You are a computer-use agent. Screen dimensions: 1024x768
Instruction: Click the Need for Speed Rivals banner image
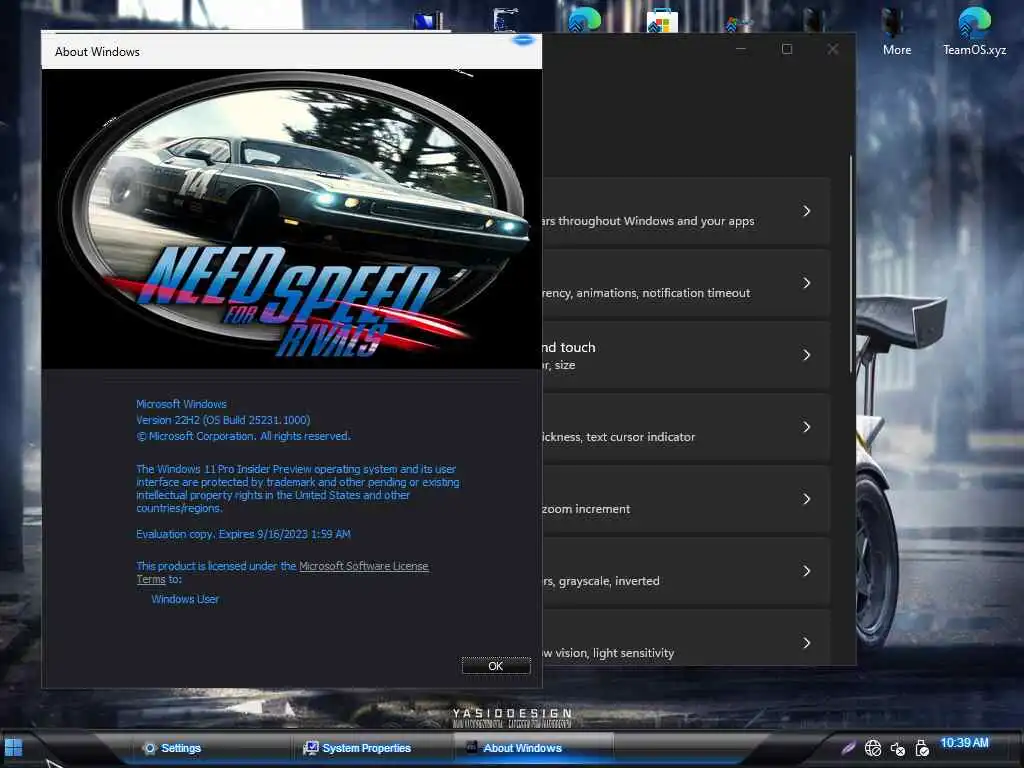(x=292, y=219)
